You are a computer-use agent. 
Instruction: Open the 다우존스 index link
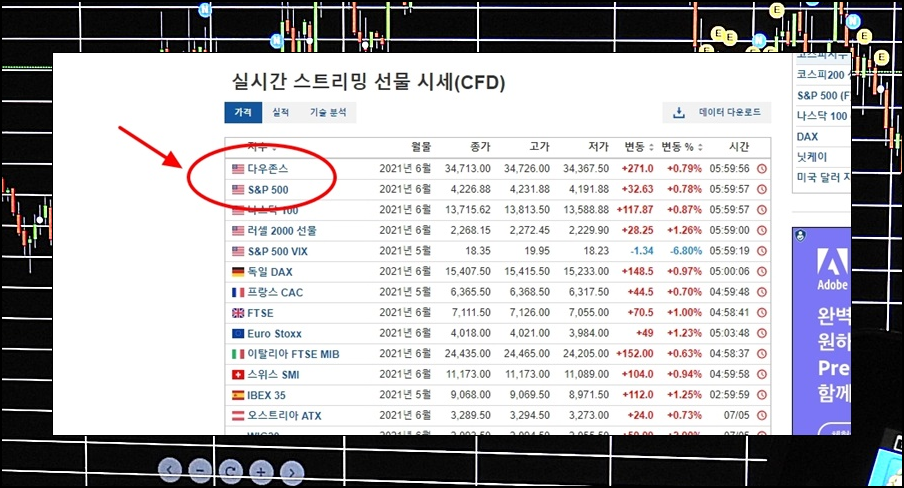point(268,169)
